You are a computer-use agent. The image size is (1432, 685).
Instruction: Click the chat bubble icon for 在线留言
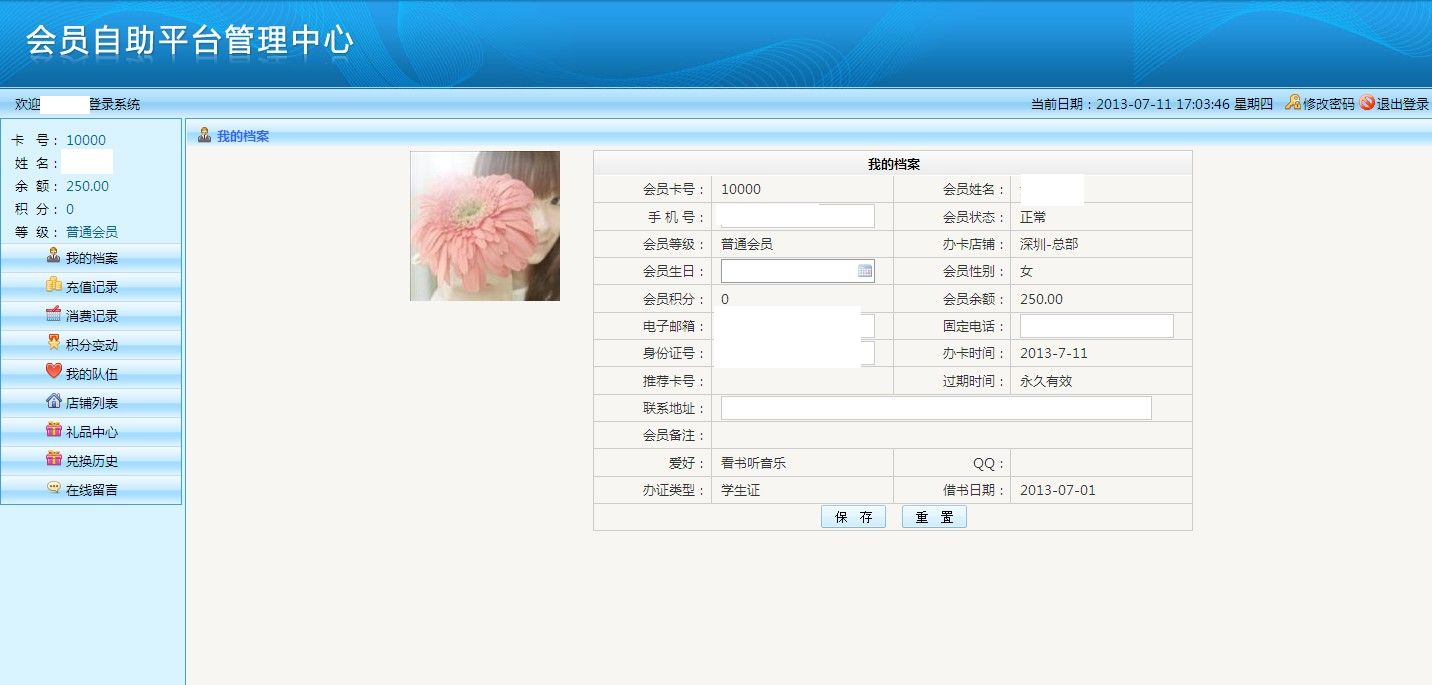(x=54, y=489)
